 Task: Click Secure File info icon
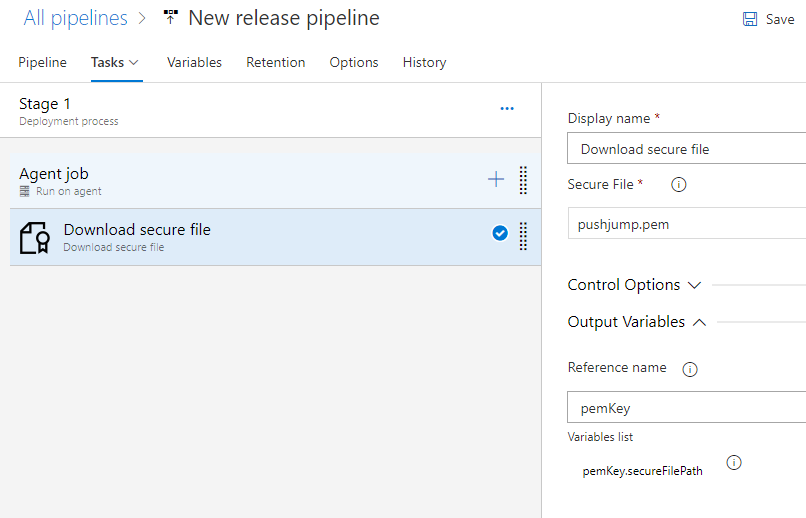678,185
